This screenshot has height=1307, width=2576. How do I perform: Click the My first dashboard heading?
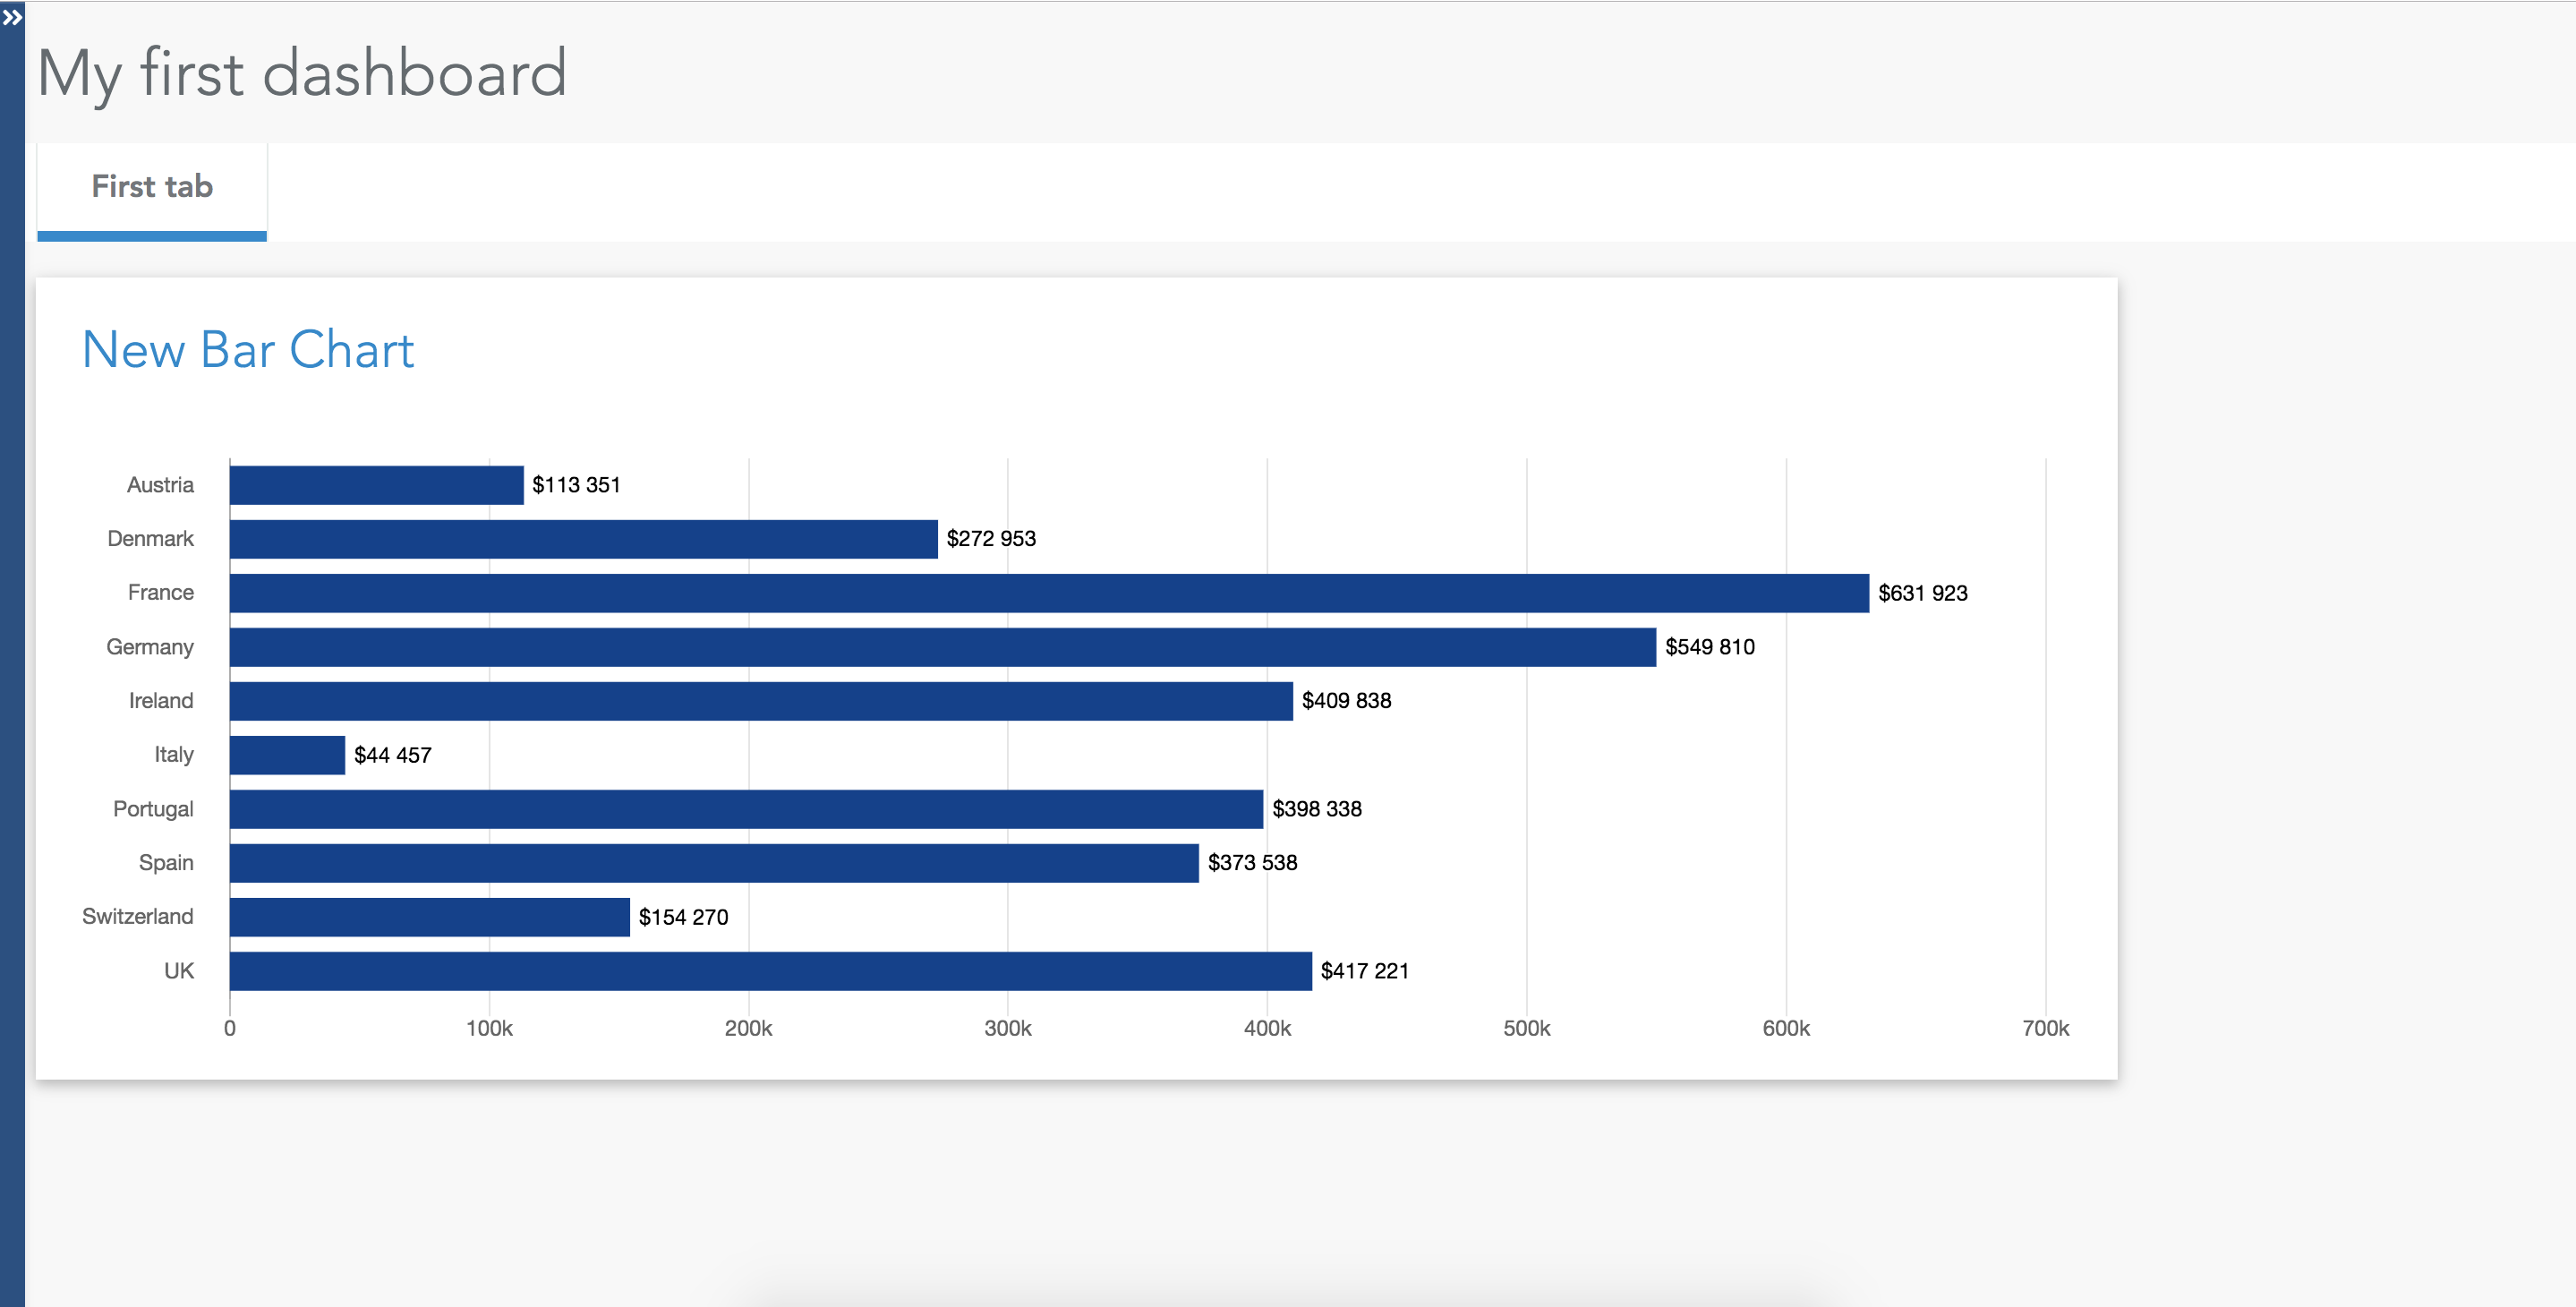pos(302,74)
